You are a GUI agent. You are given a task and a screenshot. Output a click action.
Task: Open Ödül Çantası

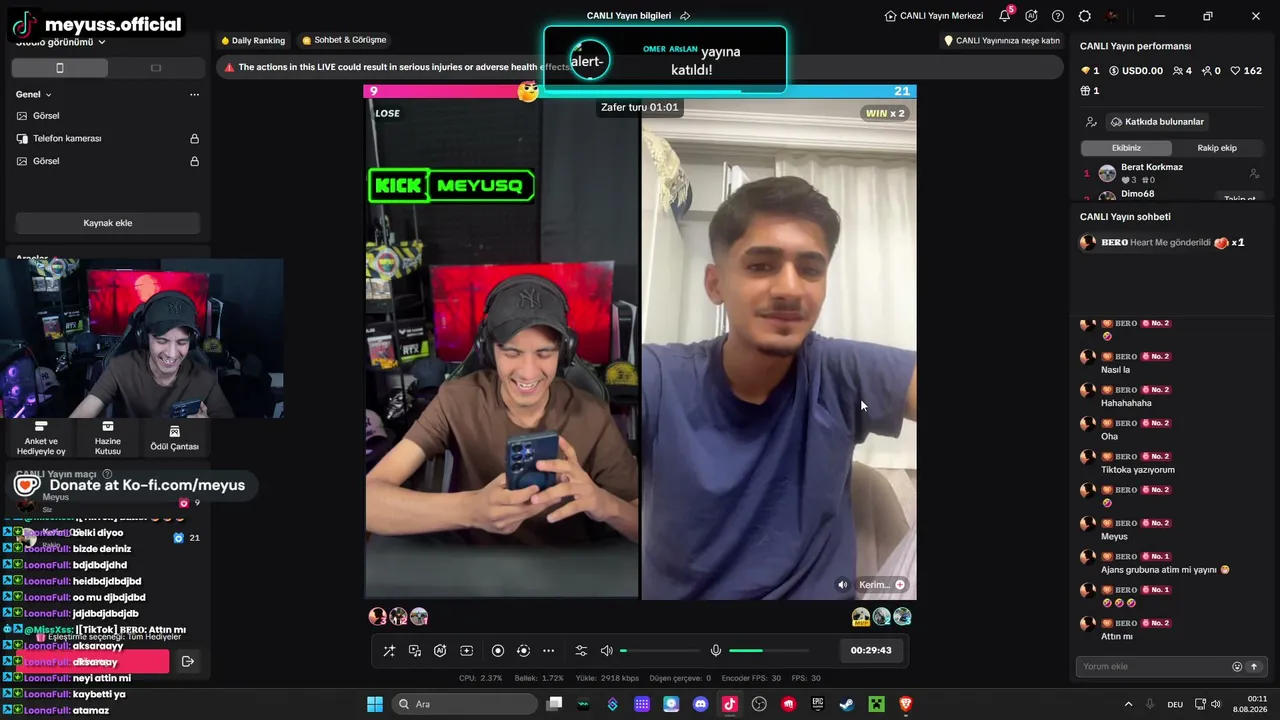pos(174,438)
